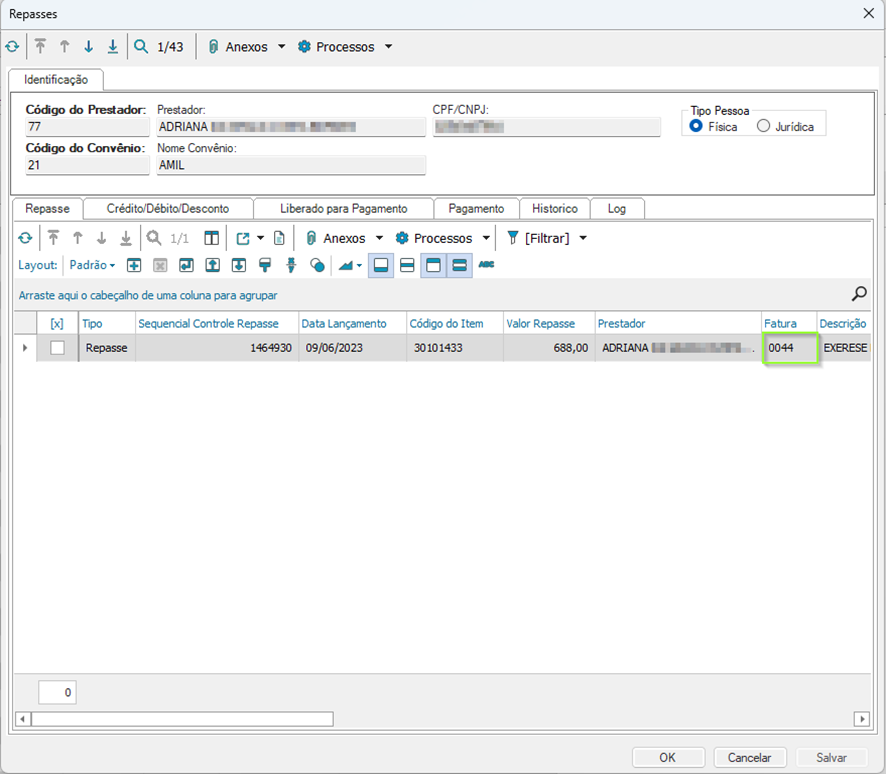Image resolution: width=886 pixels, height=774 pixels.
Task: Click Sequencial Controle Repasse column header
Action: click(x=217, y=324)
